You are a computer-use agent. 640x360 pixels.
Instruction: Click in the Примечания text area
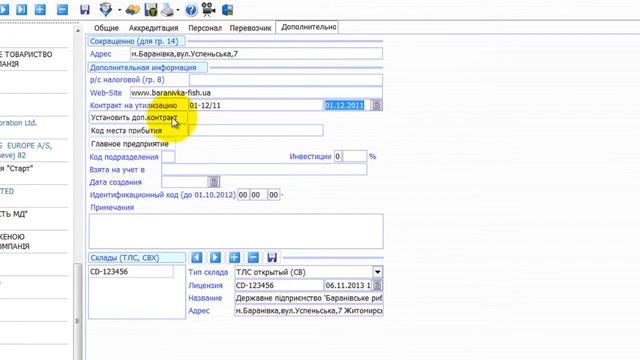236,231
